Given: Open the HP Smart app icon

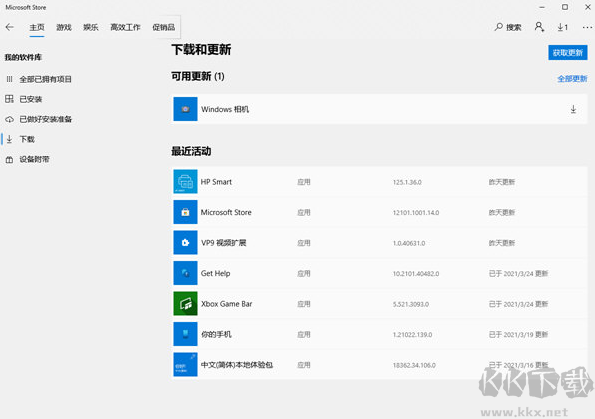Looking at the screenshot, I should coord(185,181).
